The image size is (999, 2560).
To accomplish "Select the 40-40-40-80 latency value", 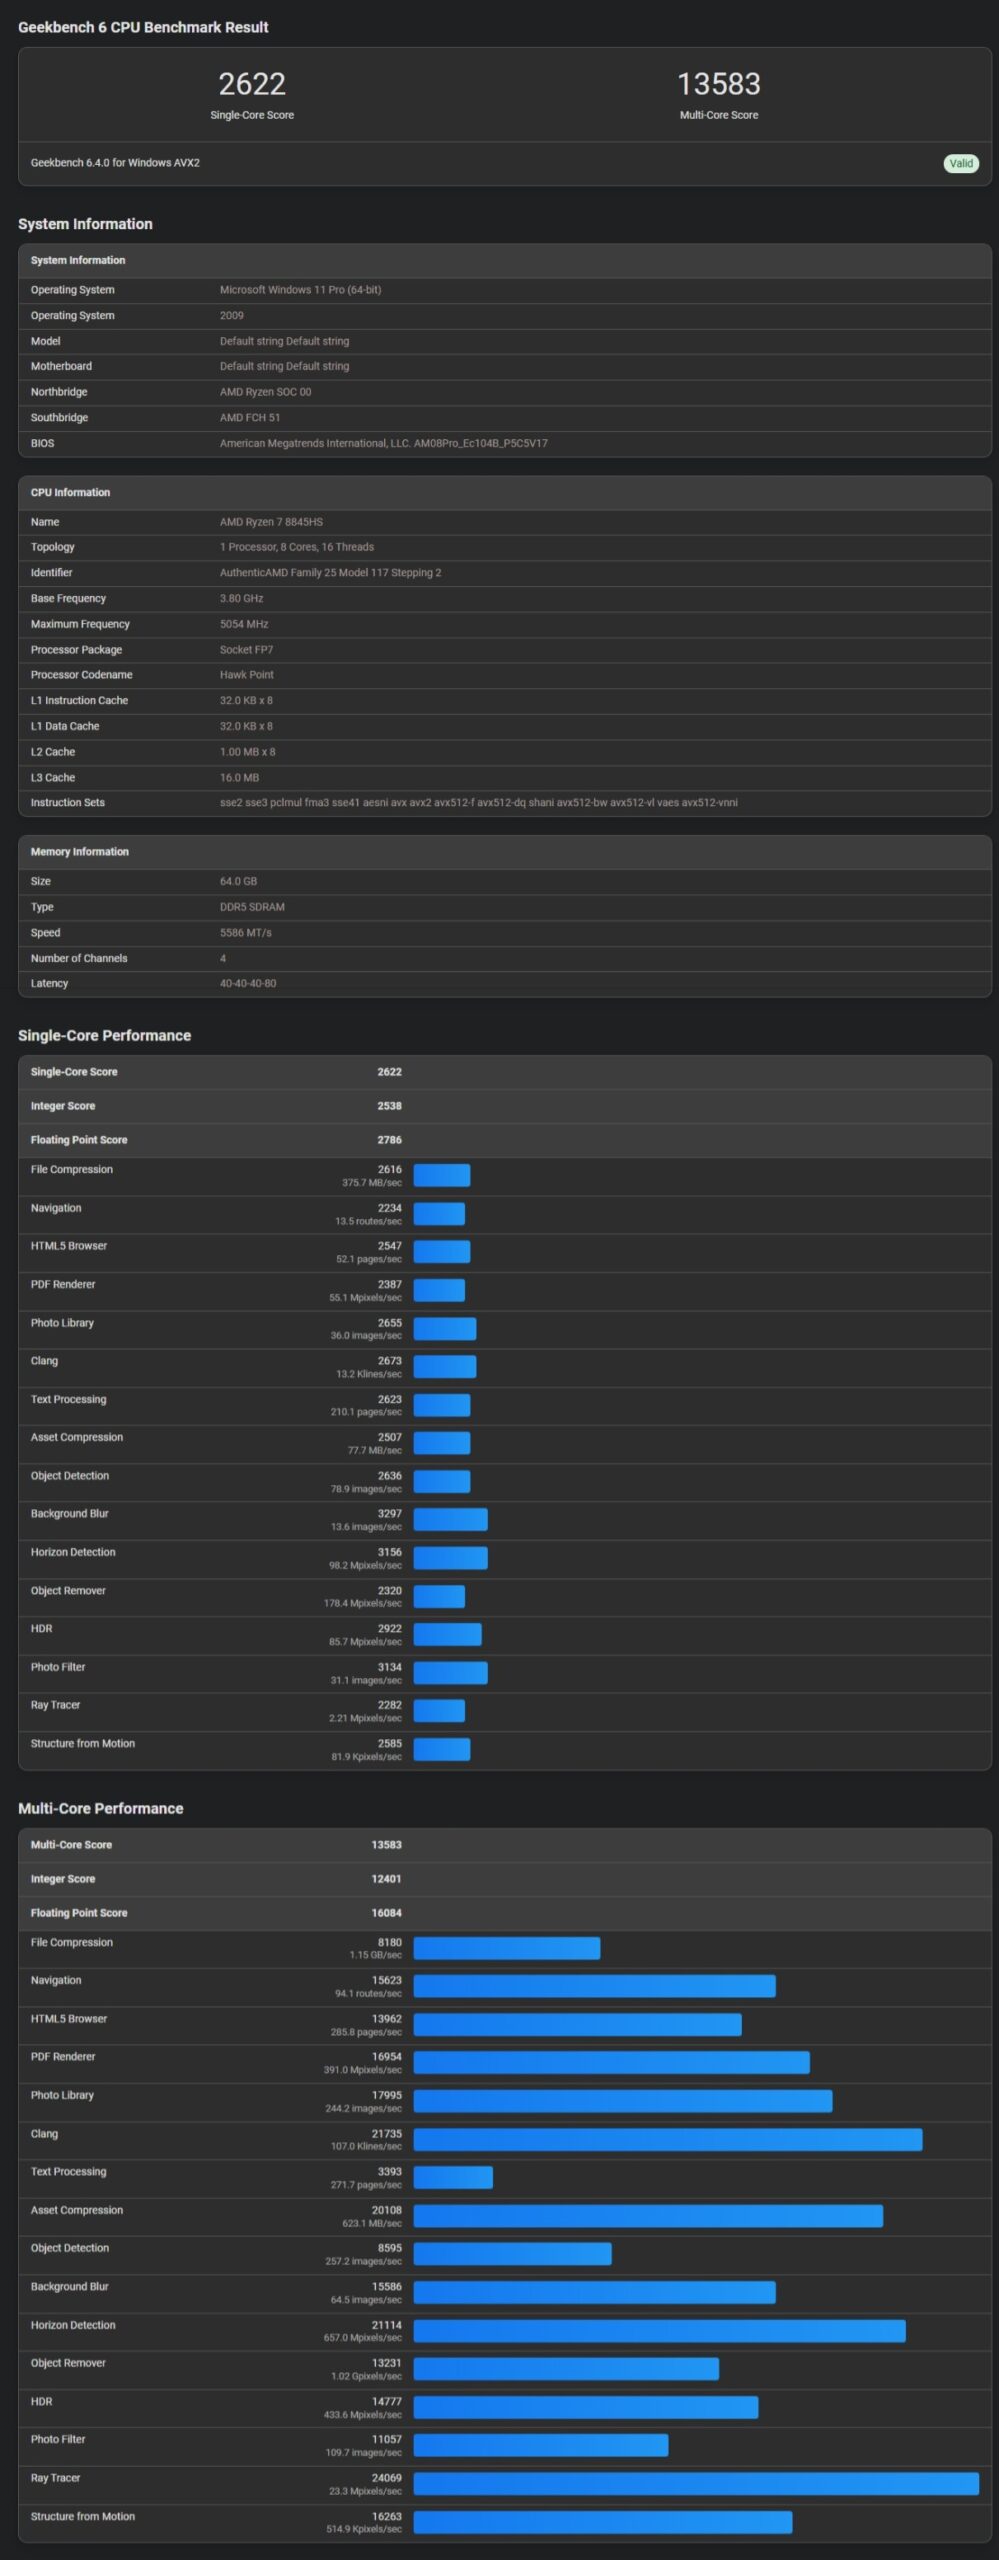I will click(248, 984).
